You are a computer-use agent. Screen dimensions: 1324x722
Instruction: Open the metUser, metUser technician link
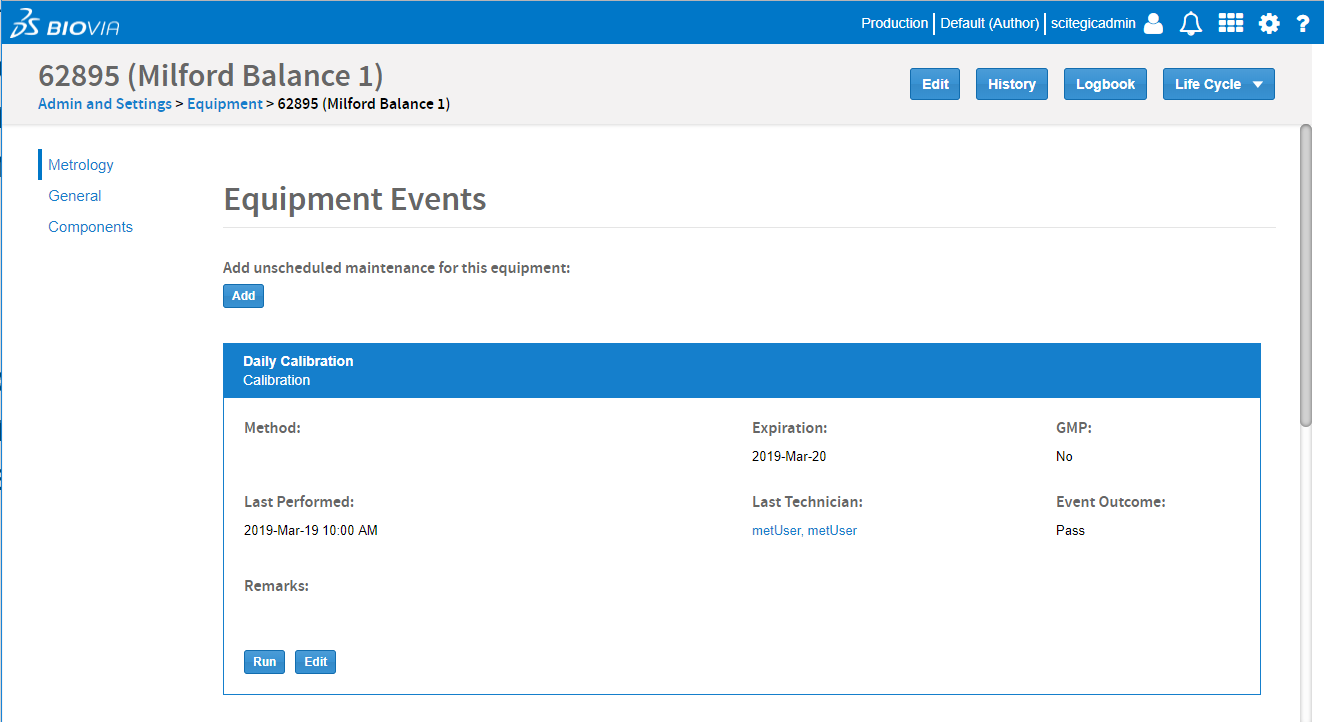coord(804,531)
